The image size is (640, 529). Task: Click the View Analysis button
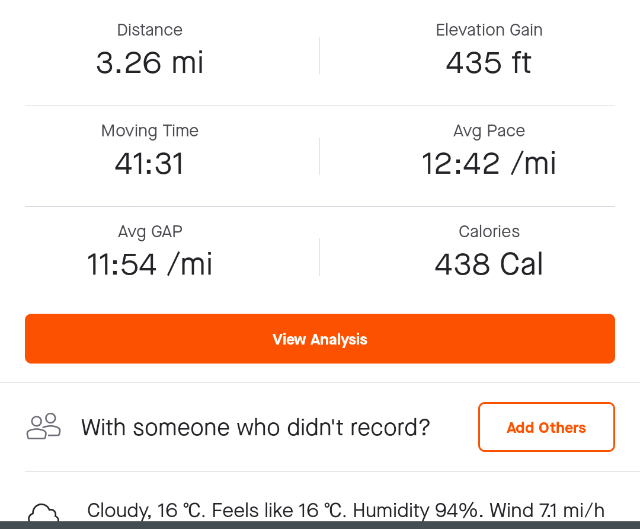pos(320,339)
